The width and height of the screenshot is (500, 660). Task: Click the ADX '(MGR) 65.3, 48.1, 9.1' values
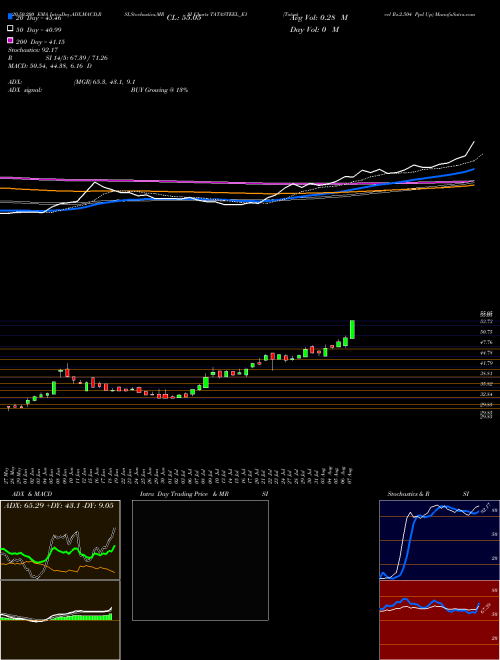tap(104, 82)
